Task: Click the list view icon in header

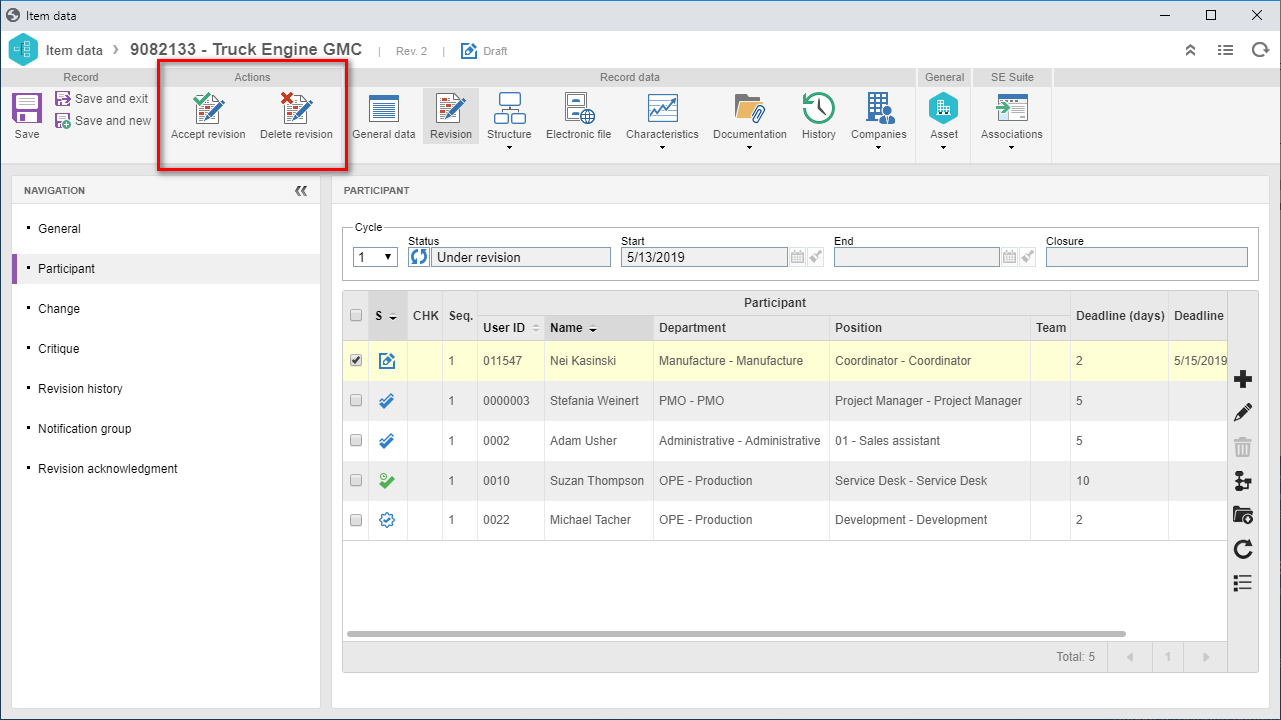Action: click(1225, 50)
